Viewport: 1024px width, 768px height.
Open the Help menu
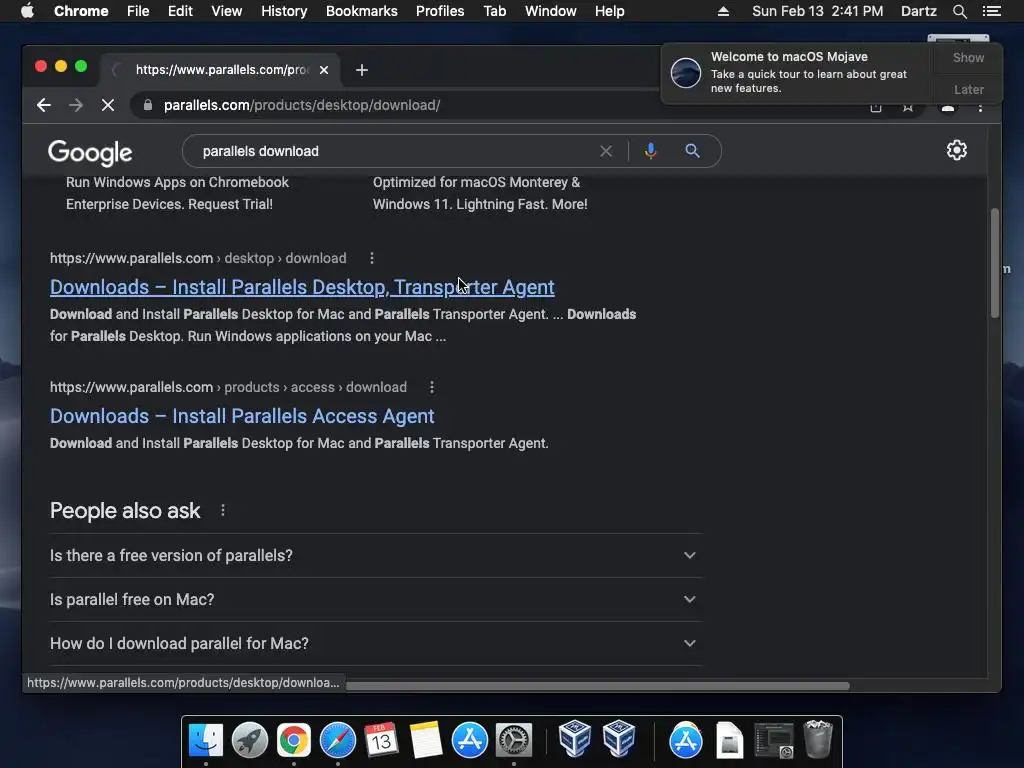[609, 11]
